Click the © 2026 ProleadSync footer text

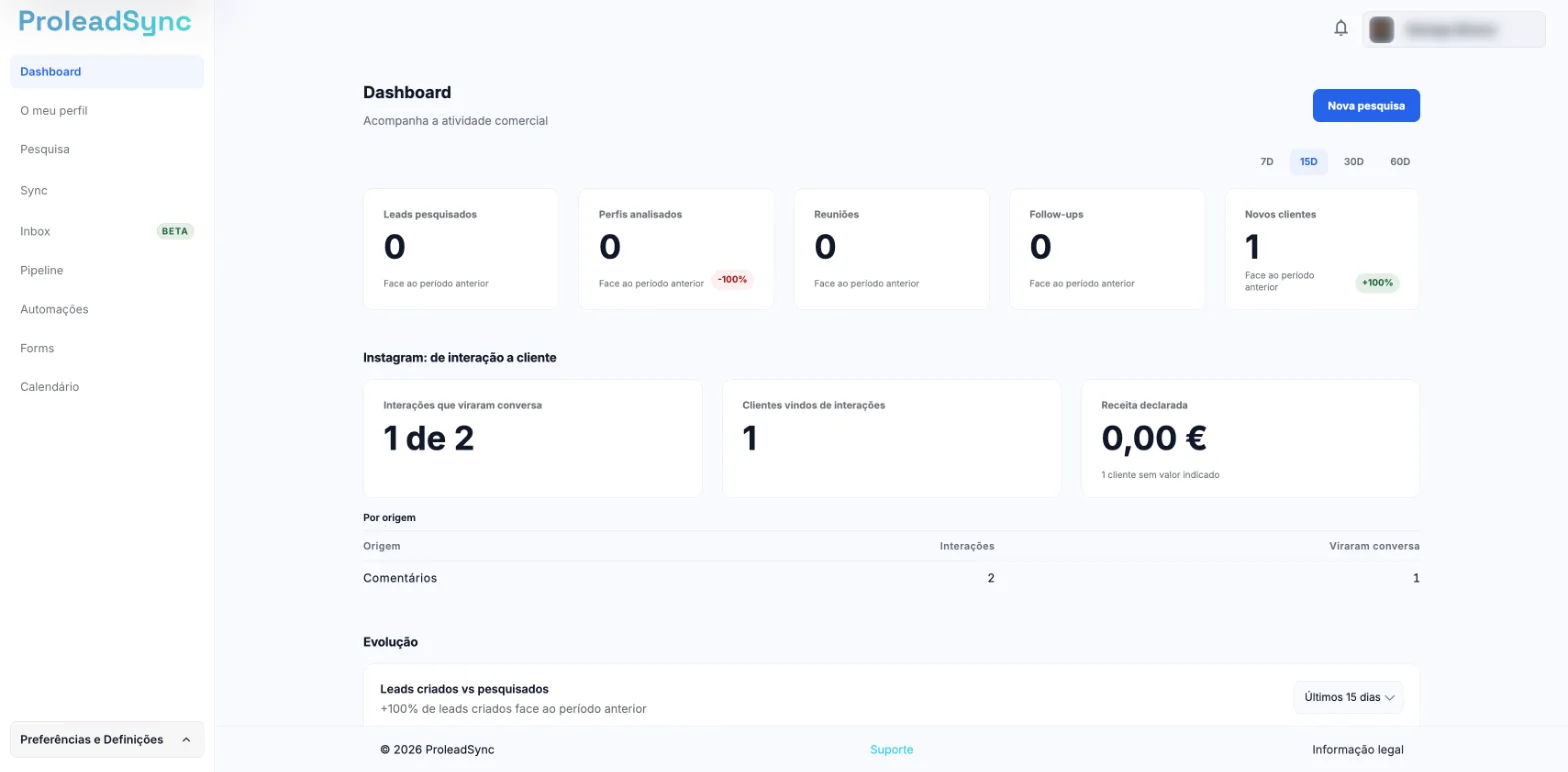437,750
